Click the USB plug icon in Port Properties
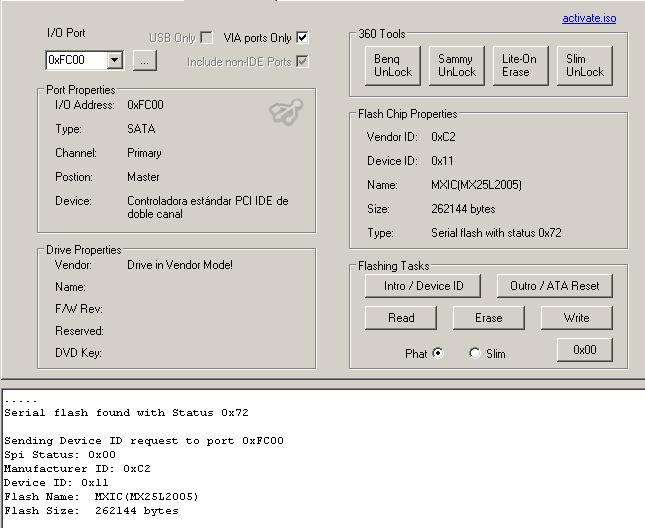 [x=286, y=111]
